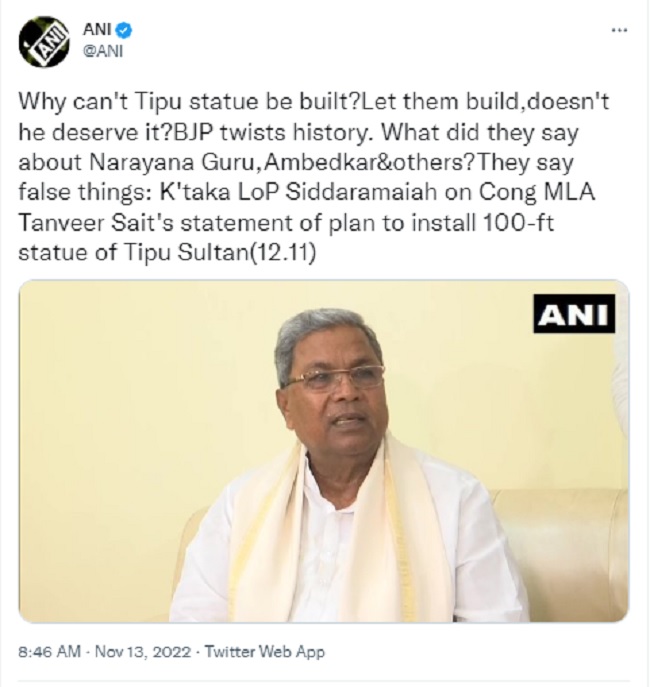Click the Nov 13, 2022 date
Viewport: 650px width, 687px height.
click(x=143, y=652)
